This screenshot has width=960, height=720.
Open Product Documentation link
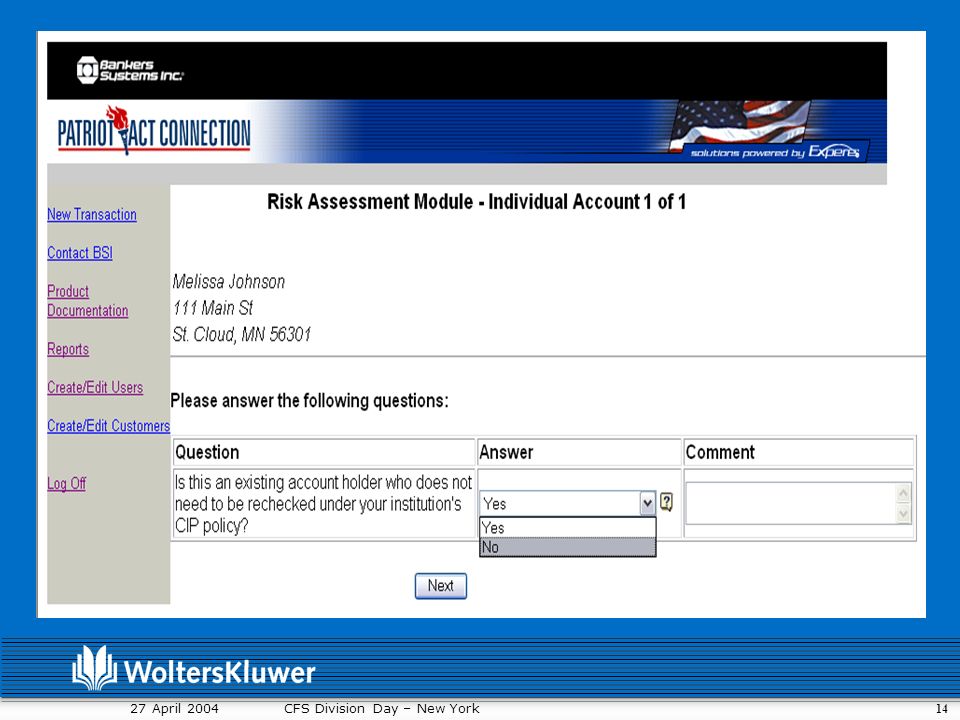[x=88, y=301]
